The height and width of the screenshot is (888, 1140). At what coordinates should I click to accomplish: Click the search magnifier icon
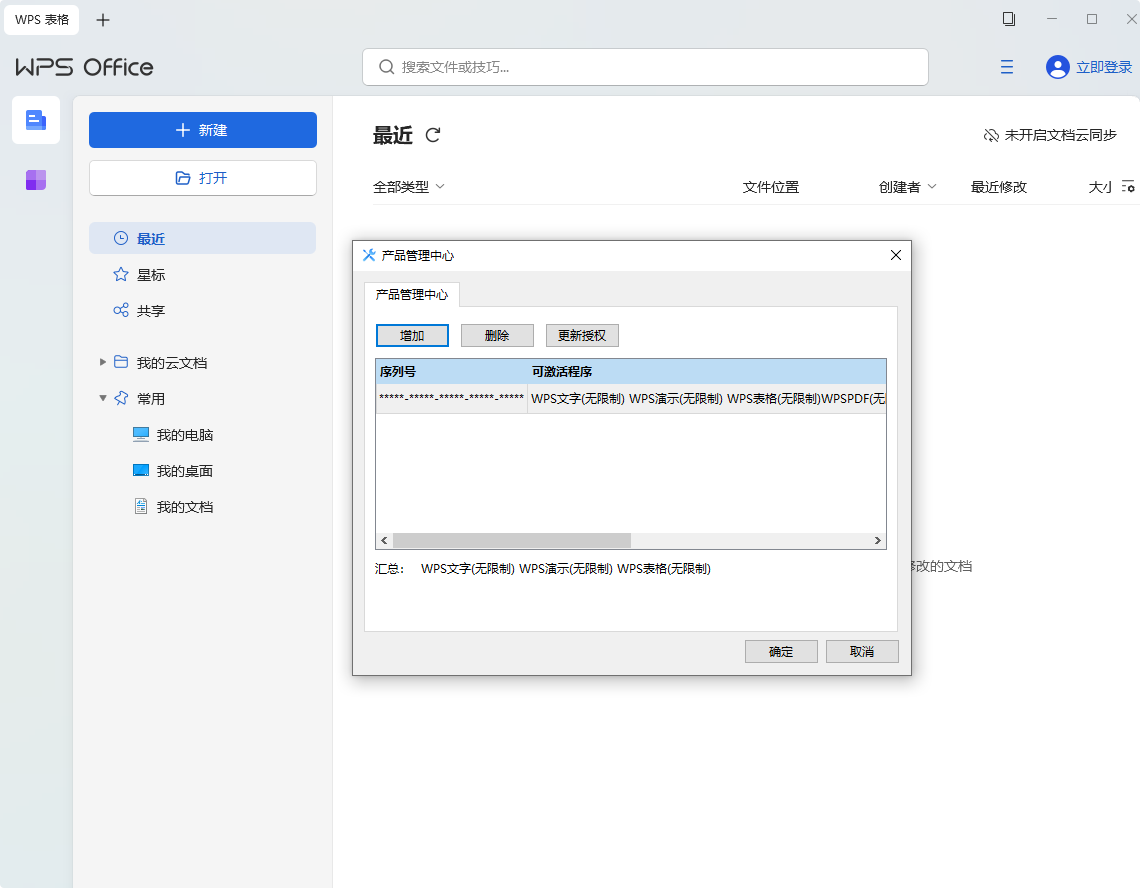coord(387,67)
